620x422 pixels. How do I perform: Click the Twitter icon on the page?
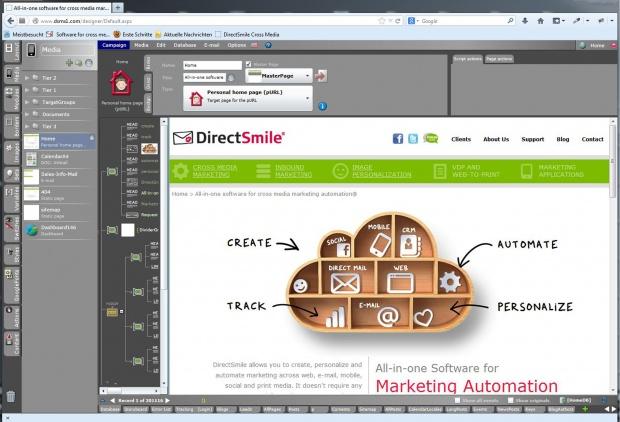pos(413,139)
